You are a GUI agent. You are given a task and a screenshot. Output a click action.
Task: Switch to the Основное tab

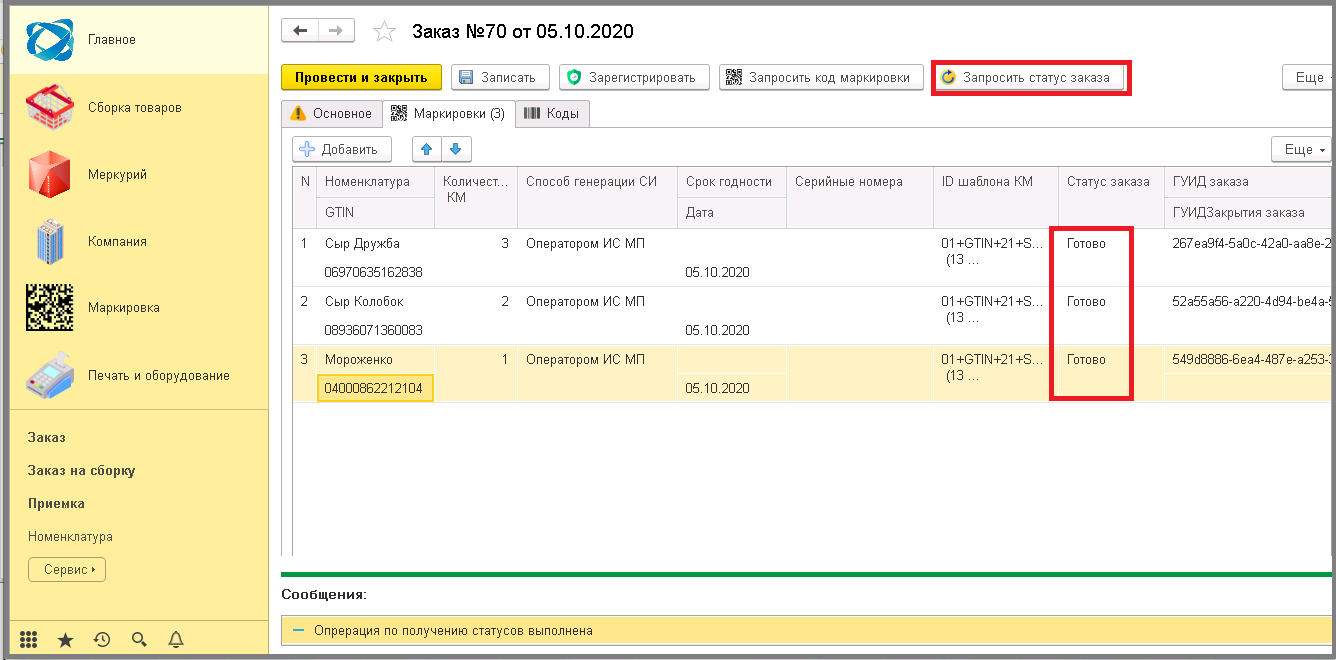331,114
